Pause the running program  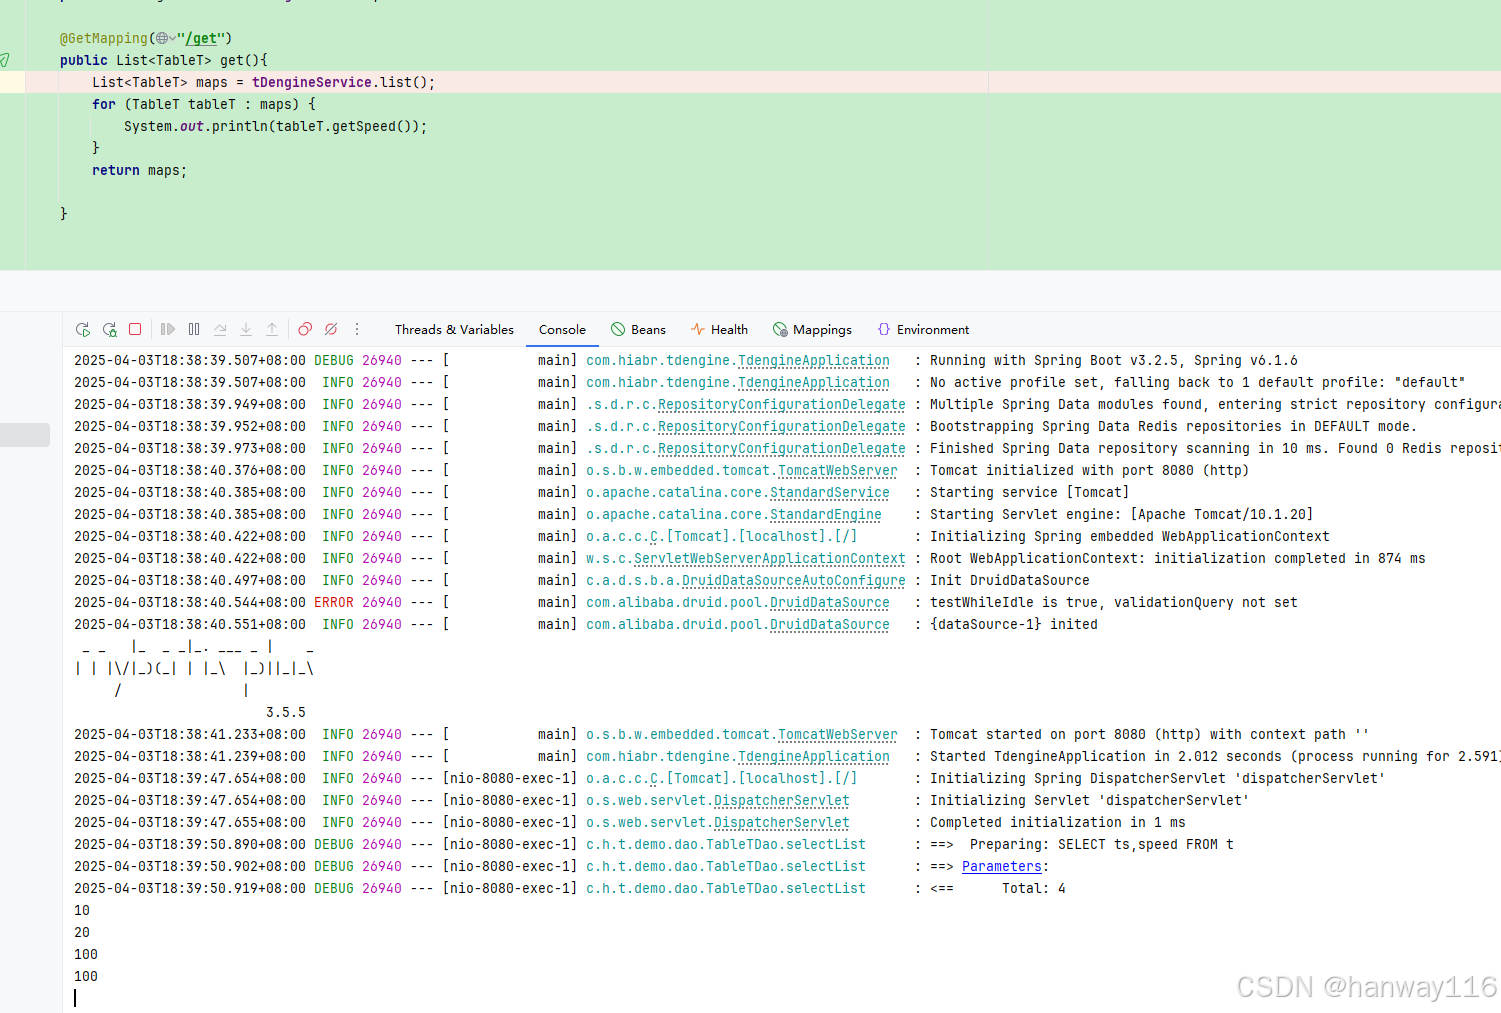tap(193, 329)
